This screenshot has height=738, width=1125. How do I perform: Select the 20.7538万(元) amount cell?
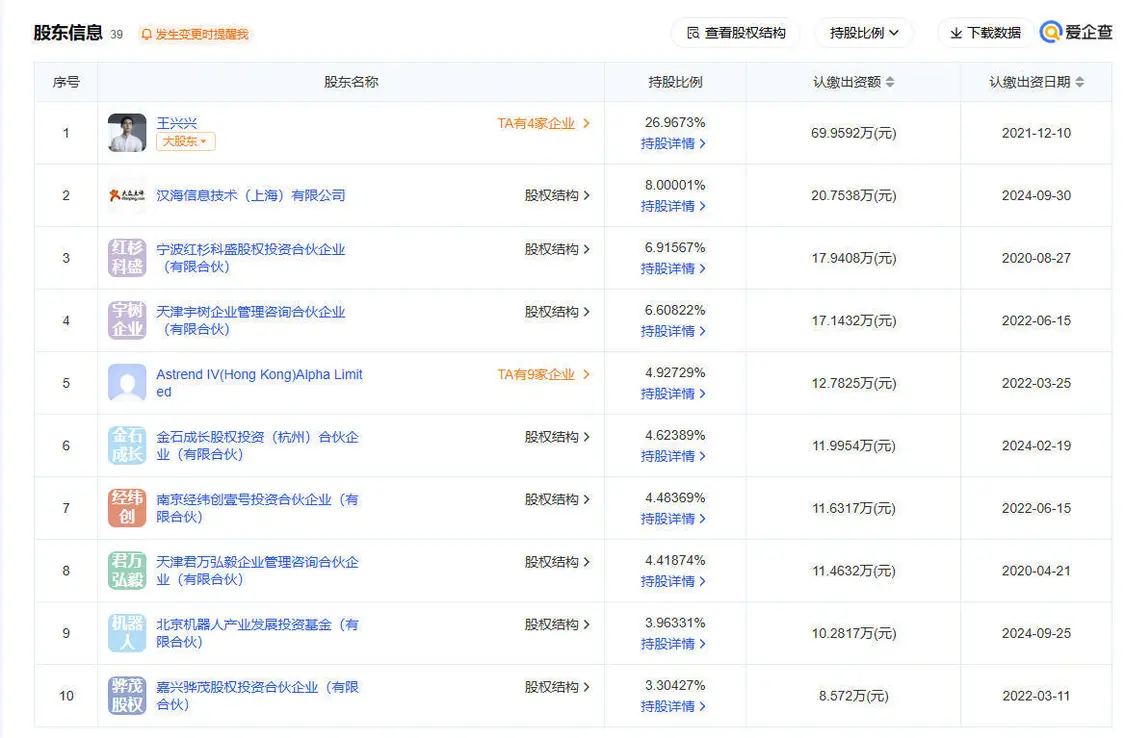tap(854, 195)
